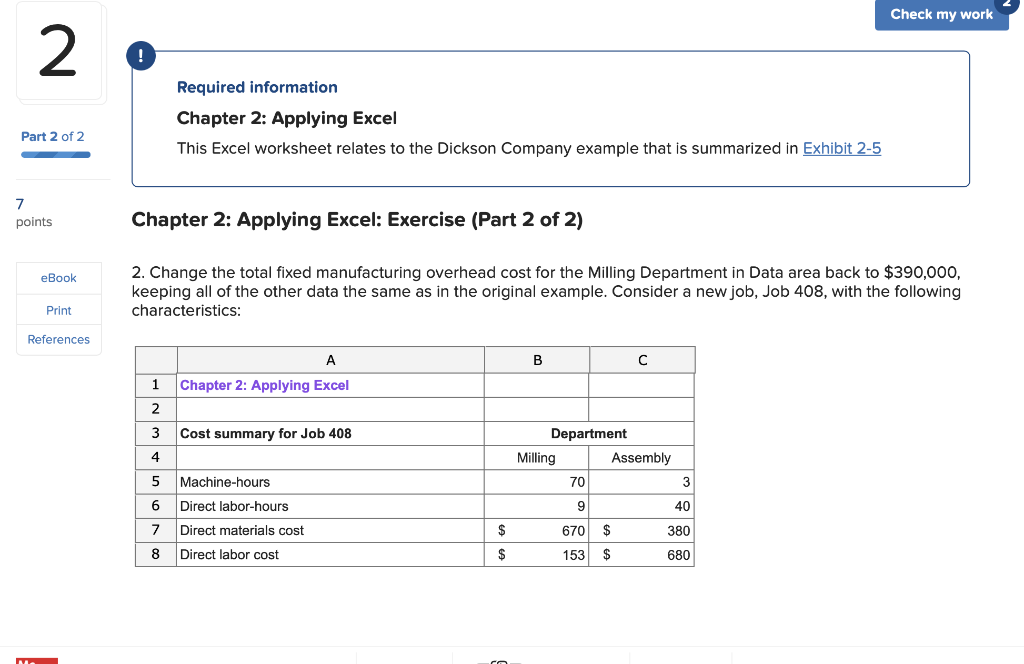The width and height of the screenshot is (1024, 664).
Task: Click the Check my work button
Action: (941, 14)
